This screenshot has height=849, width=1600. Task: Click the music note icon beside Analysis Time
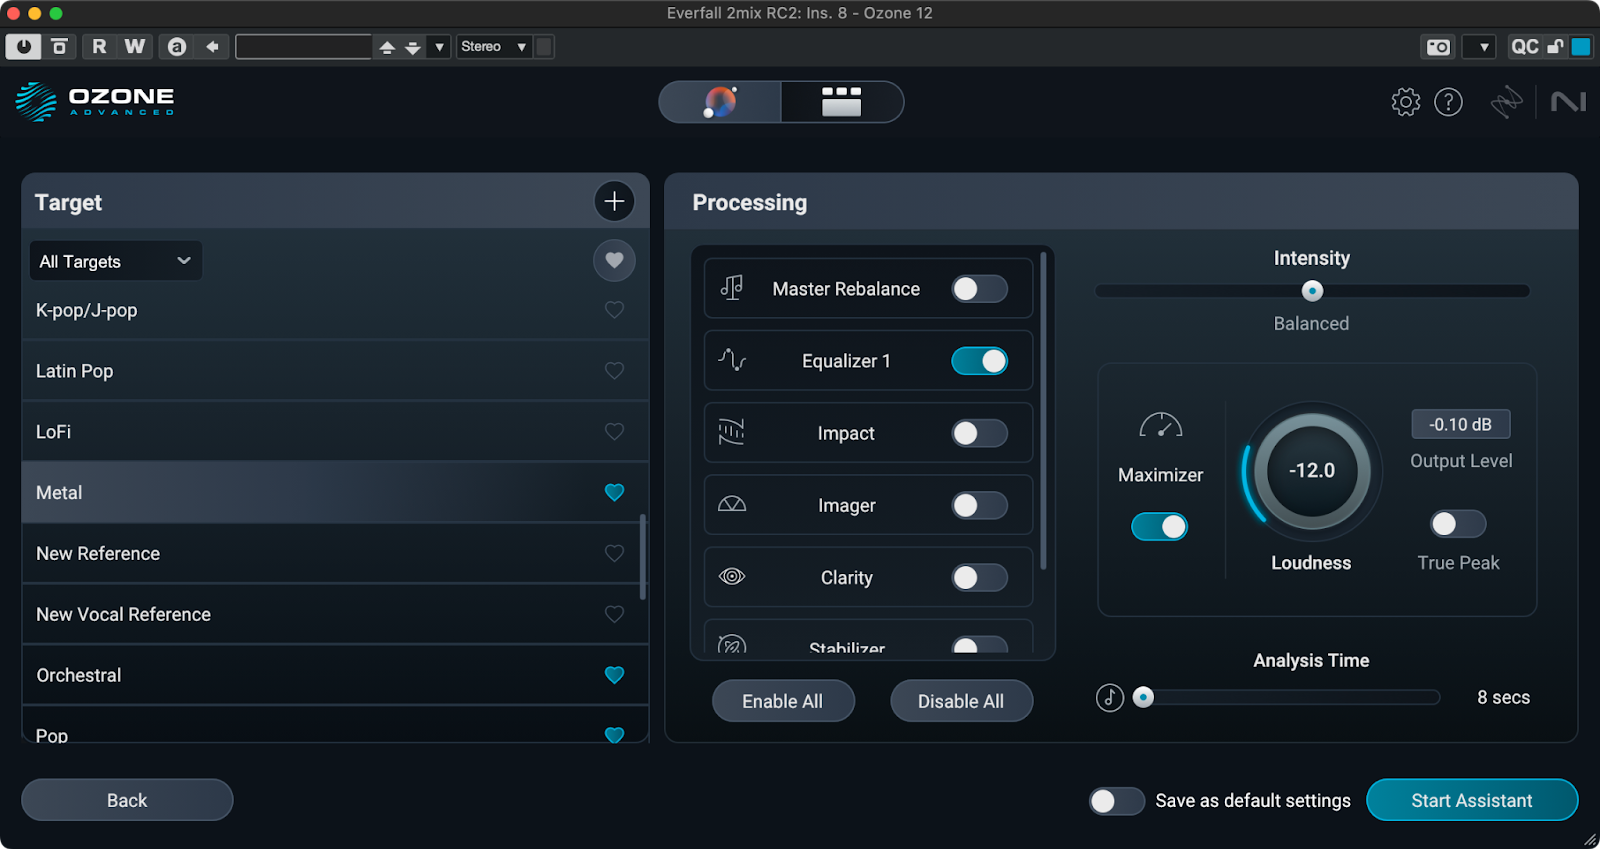click(1110, 697)
